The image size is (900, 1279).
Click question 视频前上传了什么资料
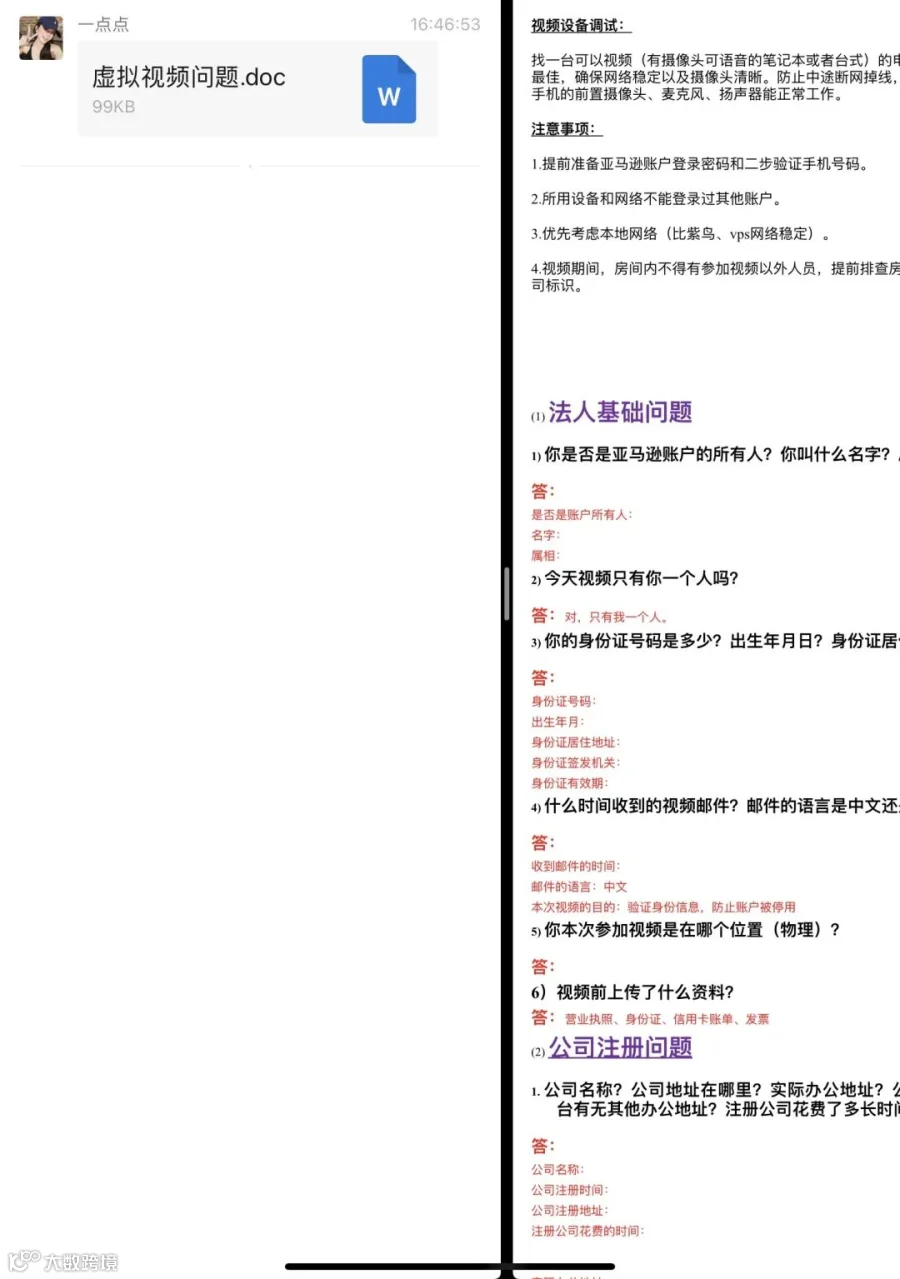633,992
